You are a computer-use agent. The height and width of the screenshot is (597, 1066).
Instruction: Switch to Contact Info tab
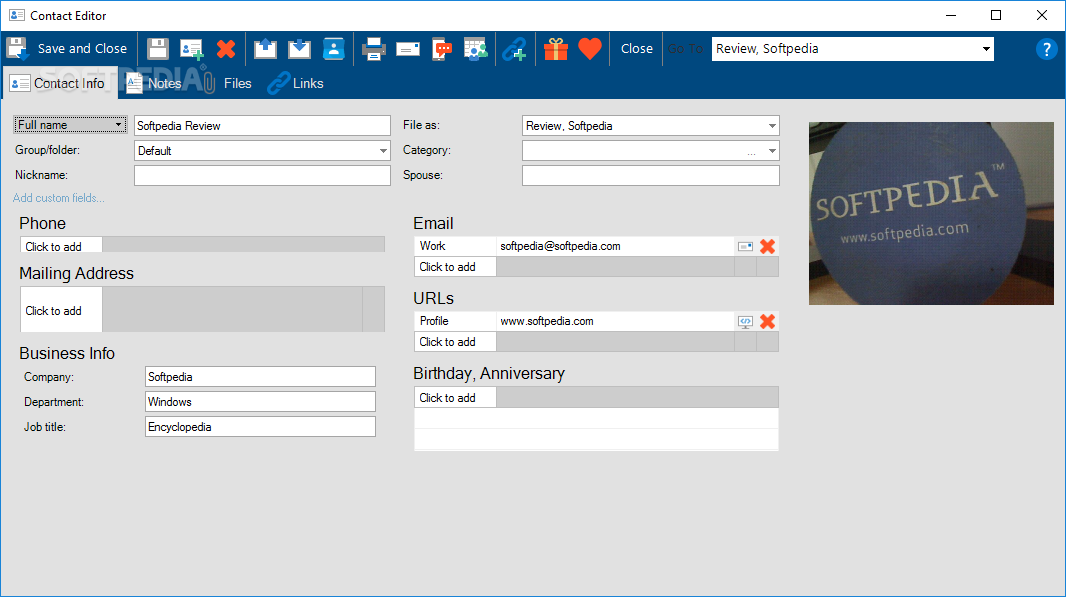click(x=58, y=83)
